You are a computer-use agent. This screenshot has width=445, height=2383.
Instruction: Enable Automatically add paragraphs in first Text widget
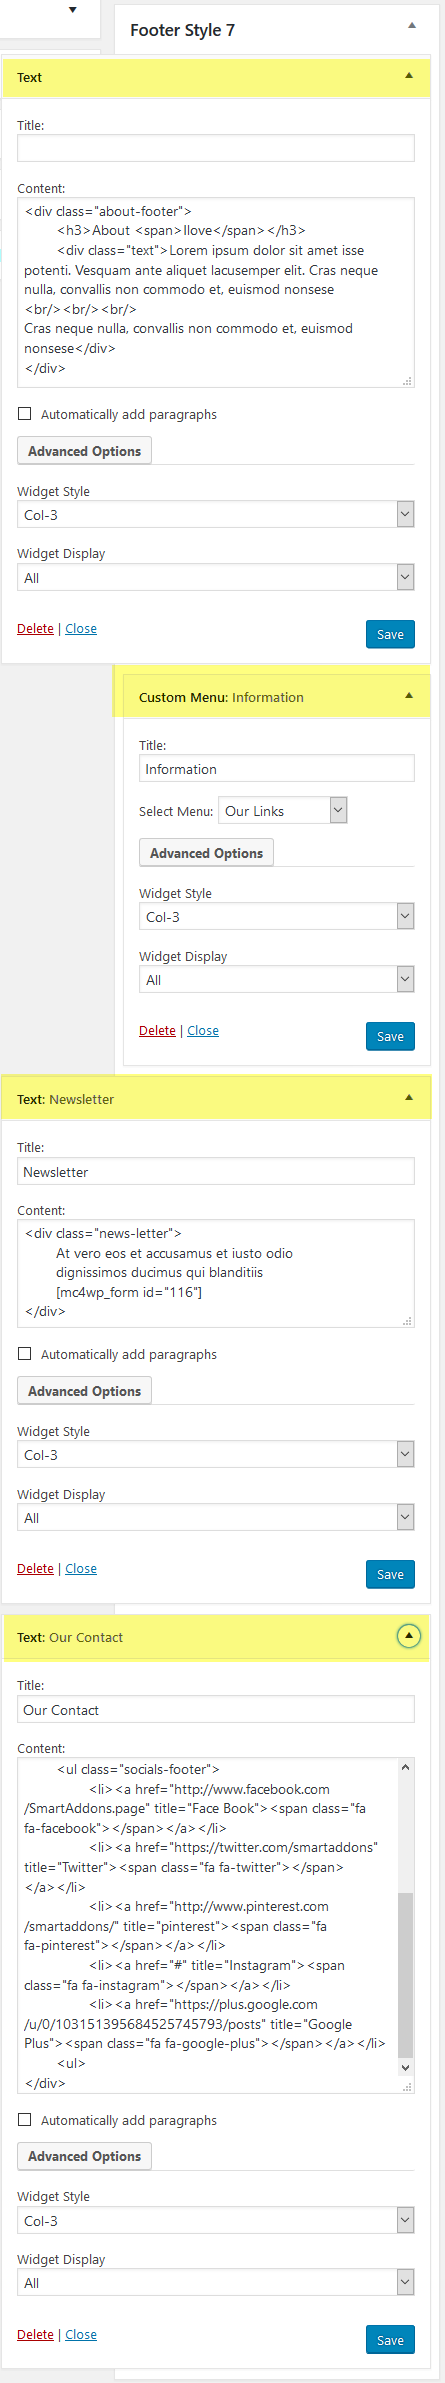click(25, 414)
